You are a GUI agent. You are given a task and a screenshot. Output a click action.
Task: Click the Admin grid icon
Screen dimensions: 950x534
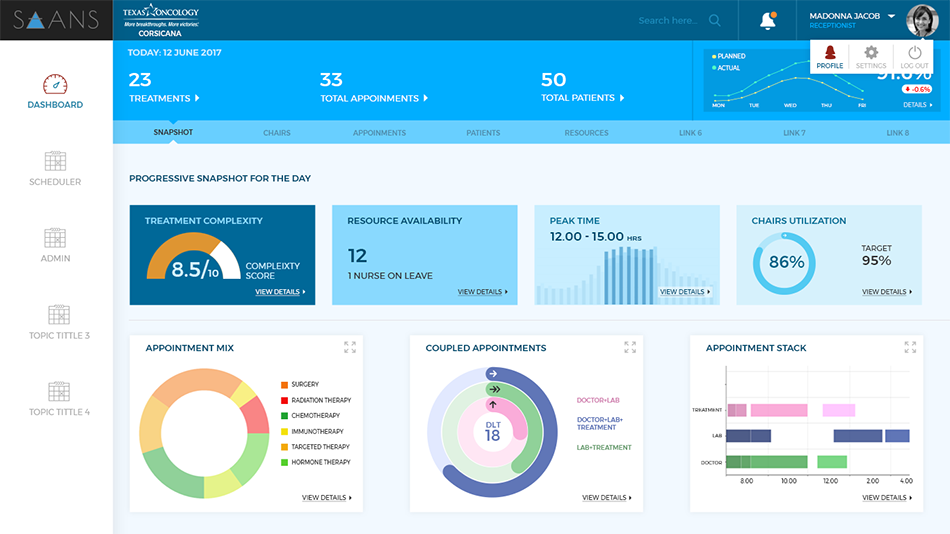point(55,238)
